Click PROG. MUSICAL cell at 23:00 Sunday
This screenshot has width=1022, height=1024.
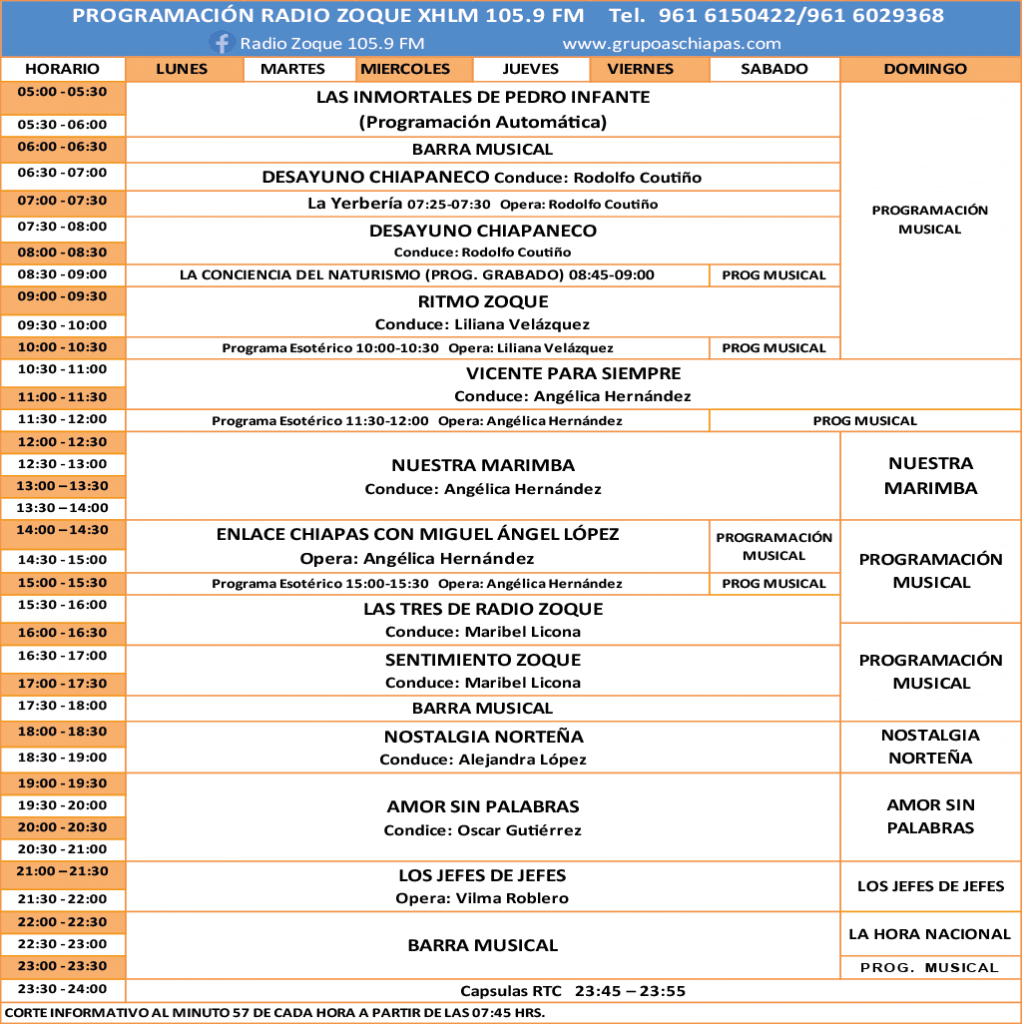(x=930, y=968)
